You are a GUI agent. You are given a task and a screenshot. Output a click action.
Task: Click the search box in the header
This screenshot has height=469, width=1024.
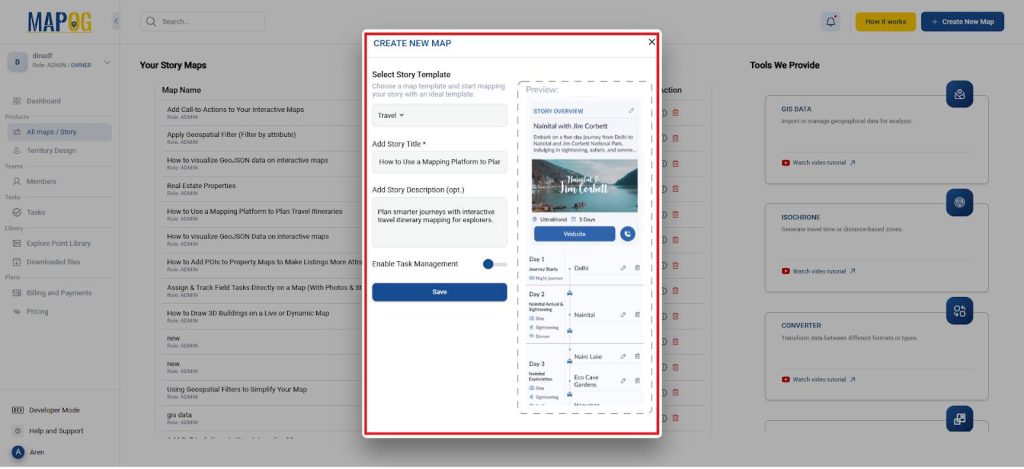click(x=202, y=22)
